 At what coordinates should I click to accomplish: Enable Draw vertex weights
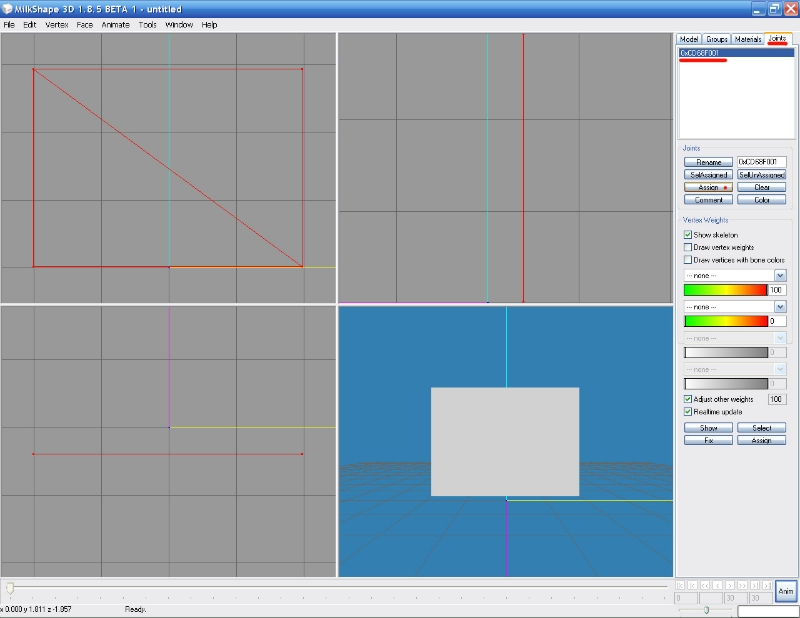click(688, 247)
